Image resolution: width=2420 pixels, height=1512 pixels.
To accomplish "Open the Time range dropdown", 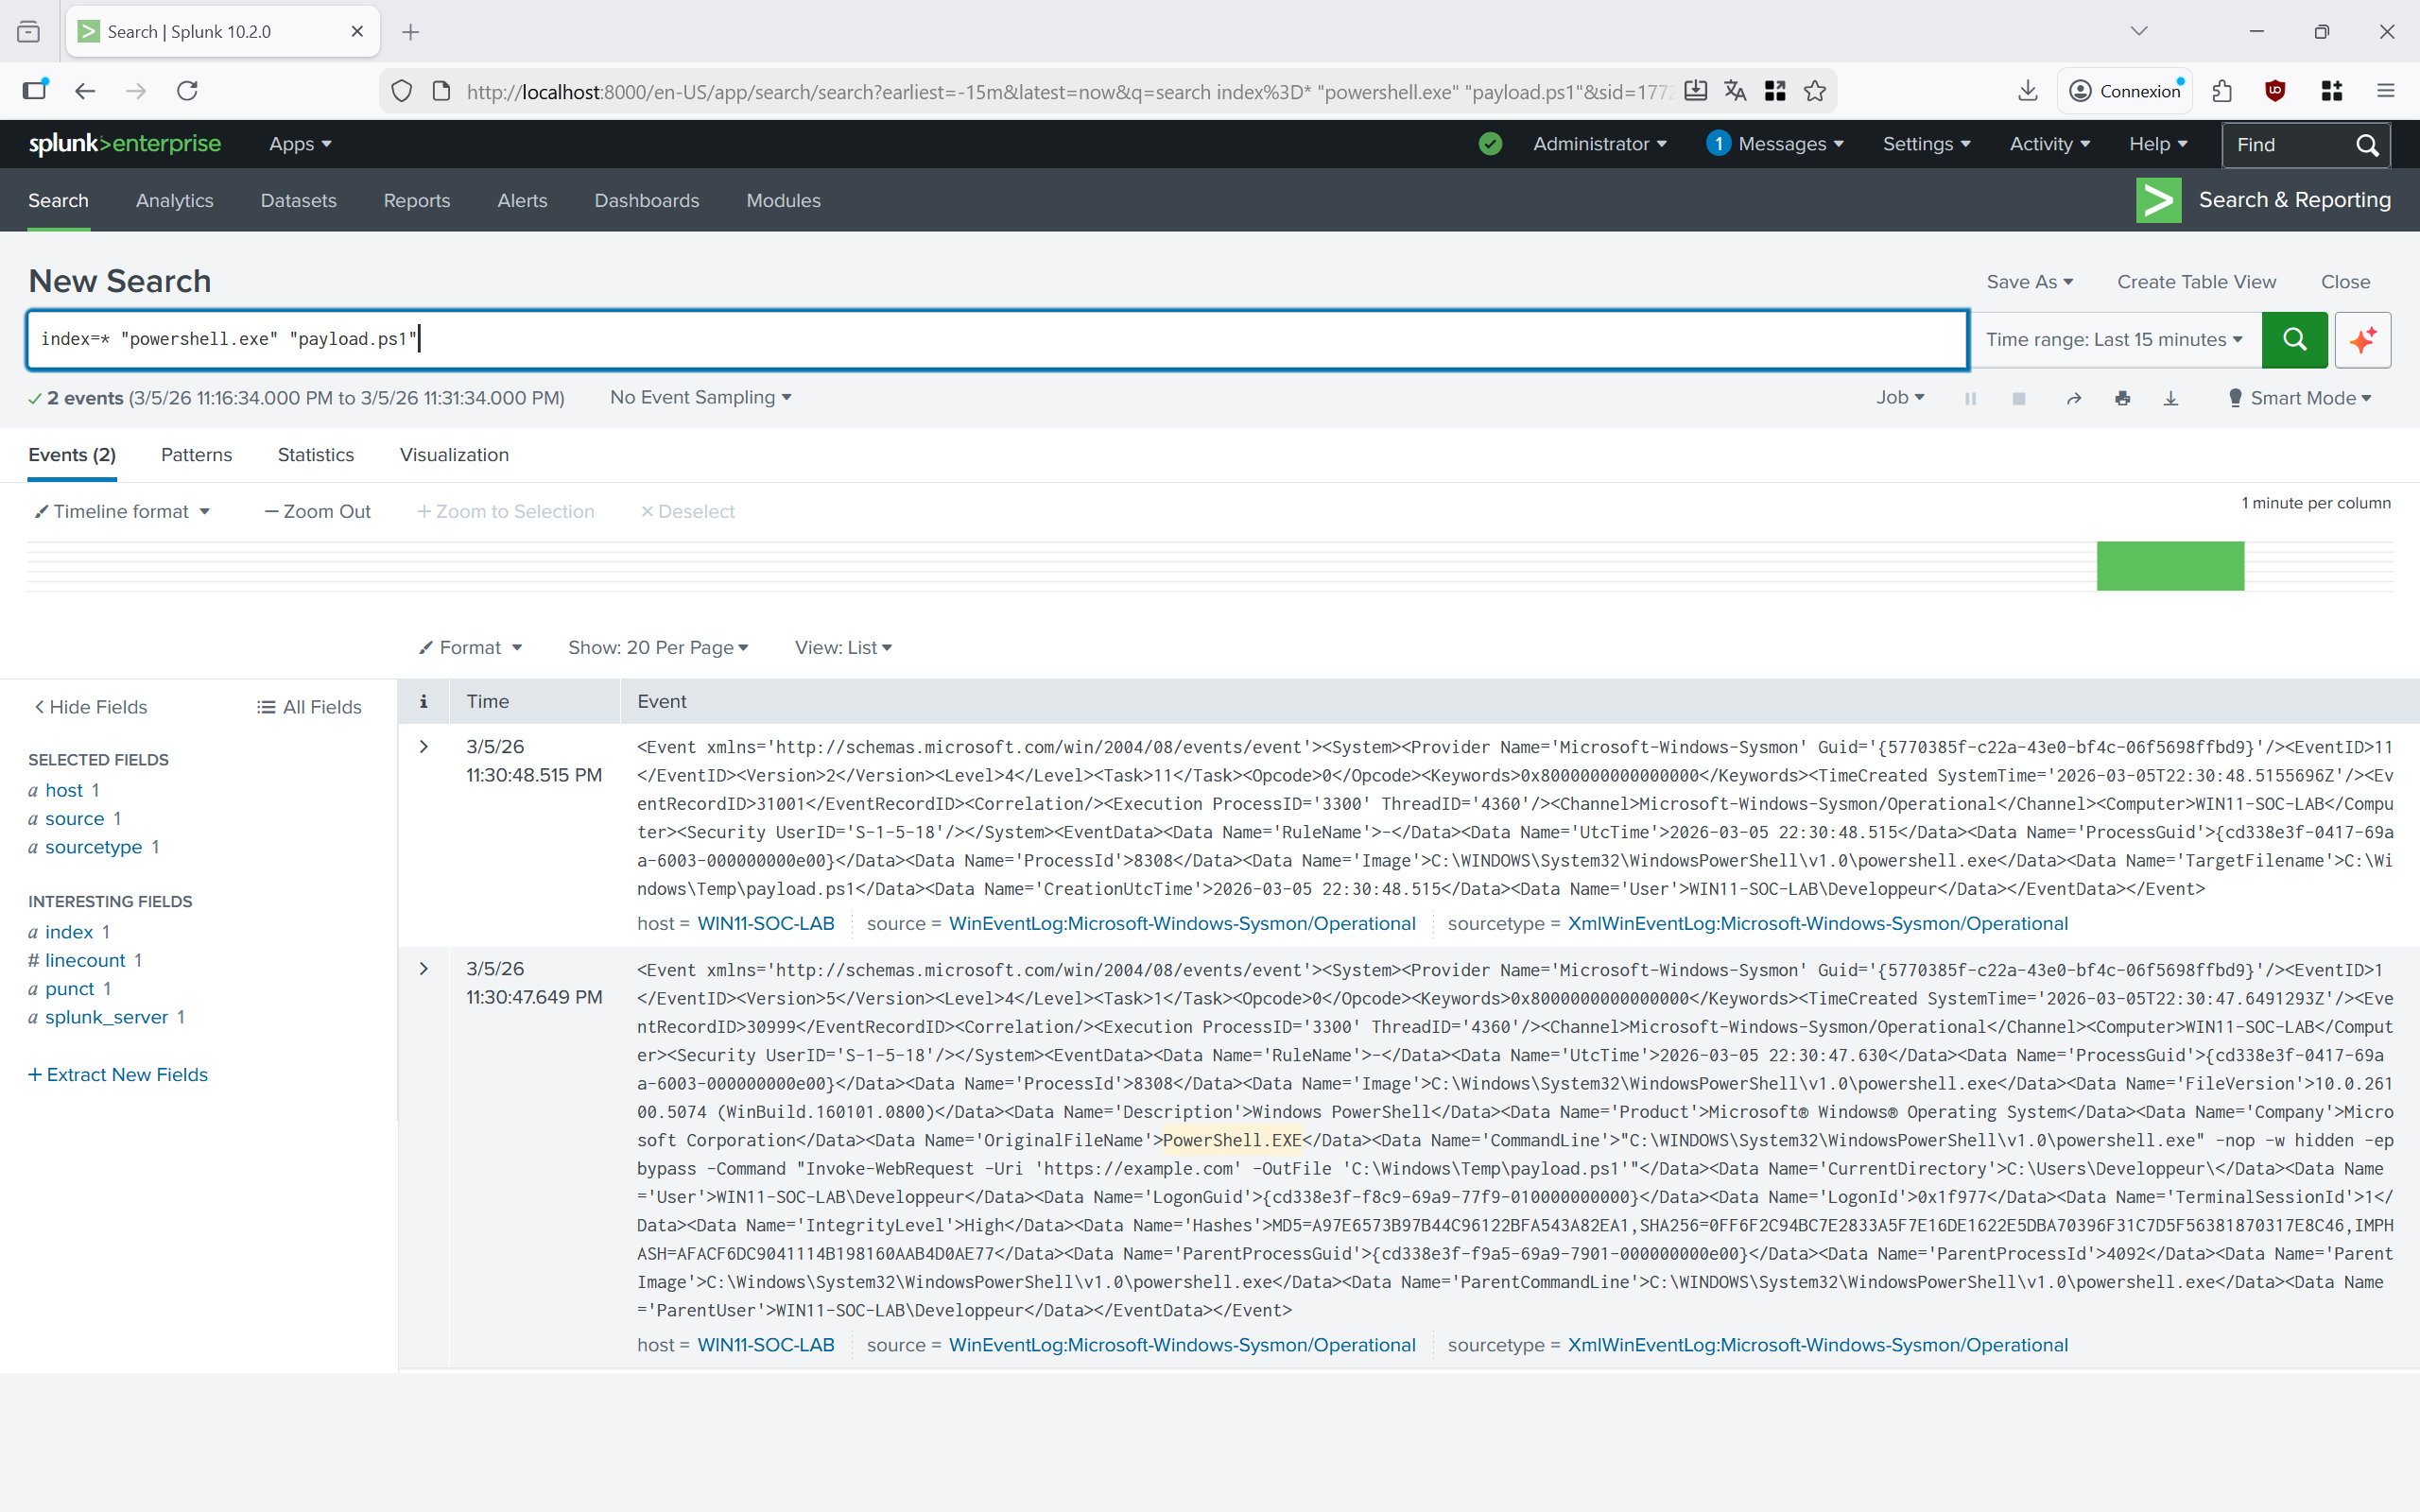I will [2114, 340].
